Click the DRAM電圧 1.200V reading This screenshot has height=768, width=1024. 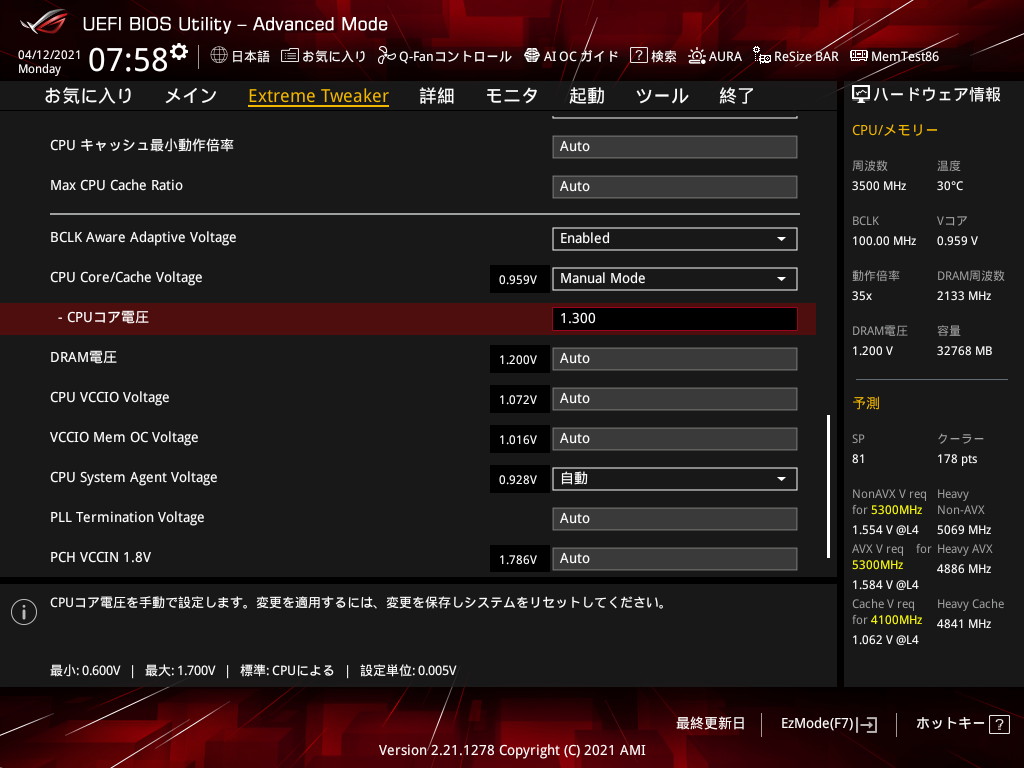[x=518, y=359]
